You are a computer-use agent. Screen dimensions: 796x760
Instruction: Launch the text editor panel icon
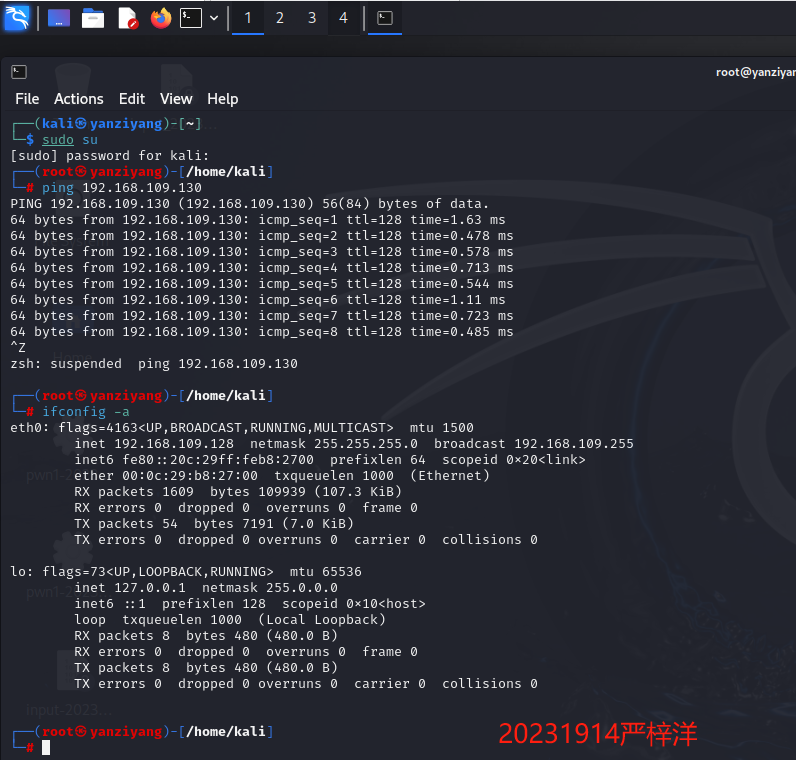(127, 18)
